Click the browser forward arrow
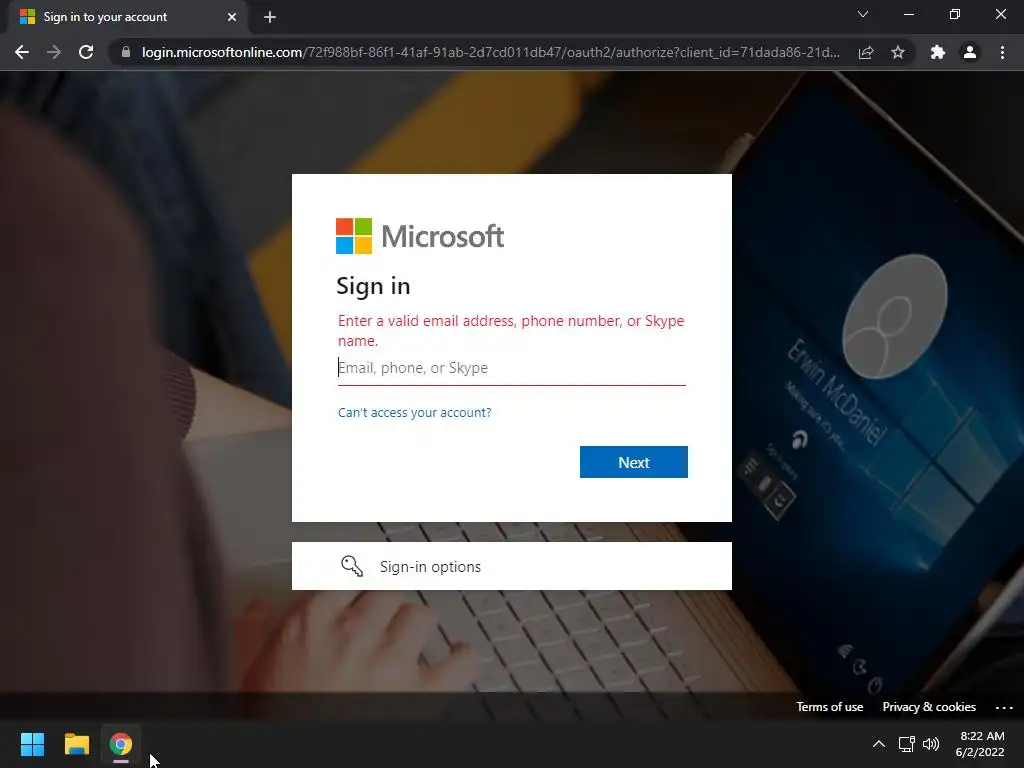1024x768 pixels. (54, 52)
